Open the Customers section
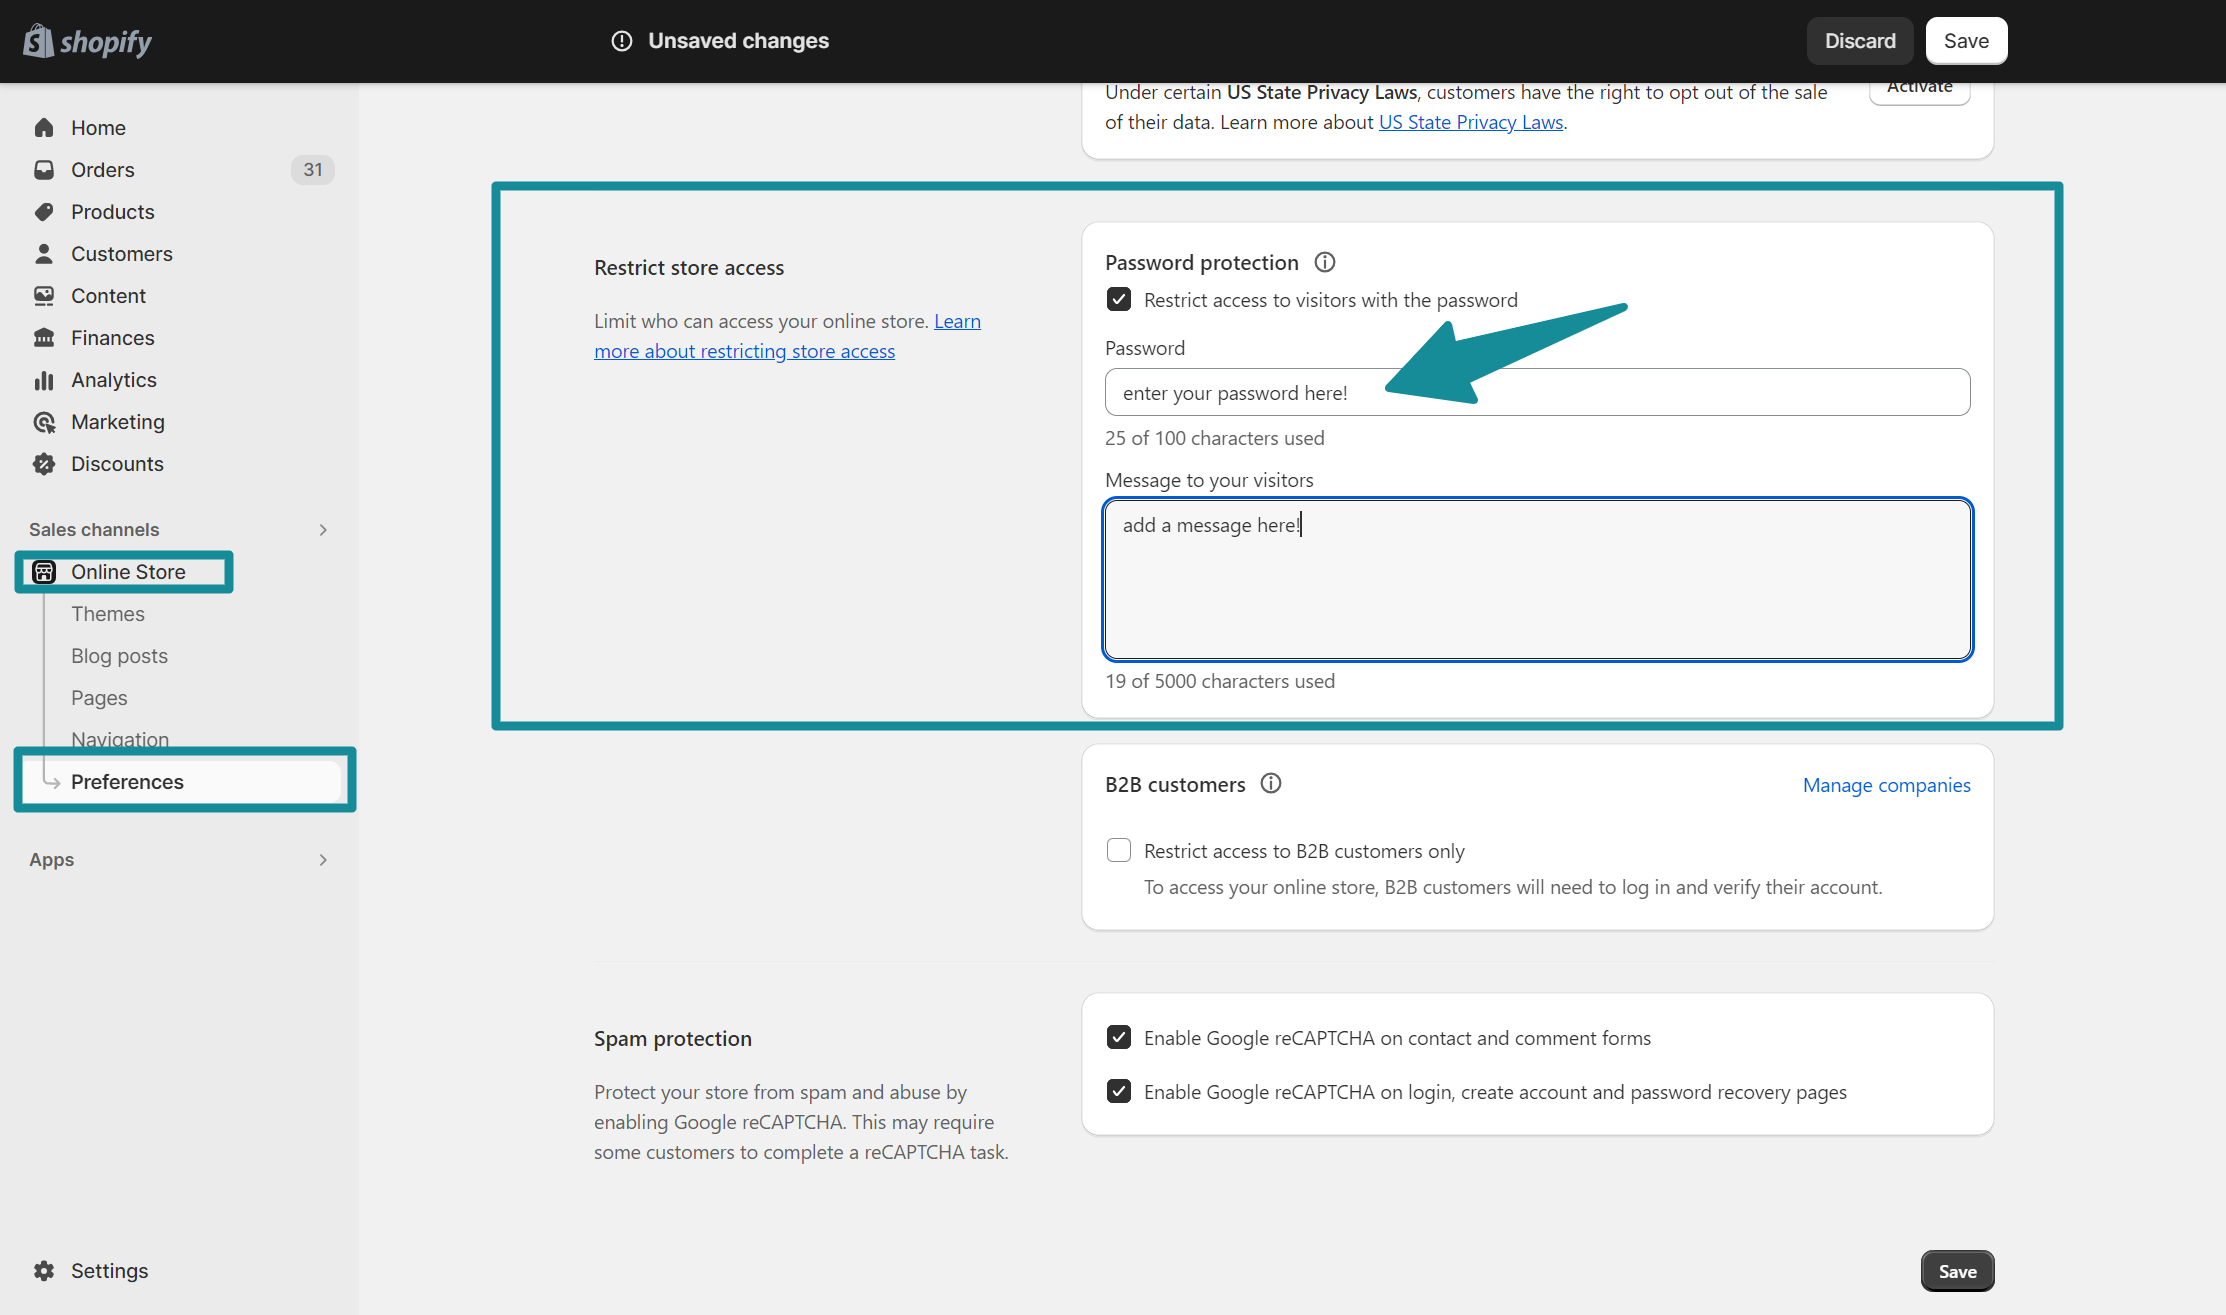Image resolution: width=2226 pixels, height=1315 pixels. click(x=121, y=253)
